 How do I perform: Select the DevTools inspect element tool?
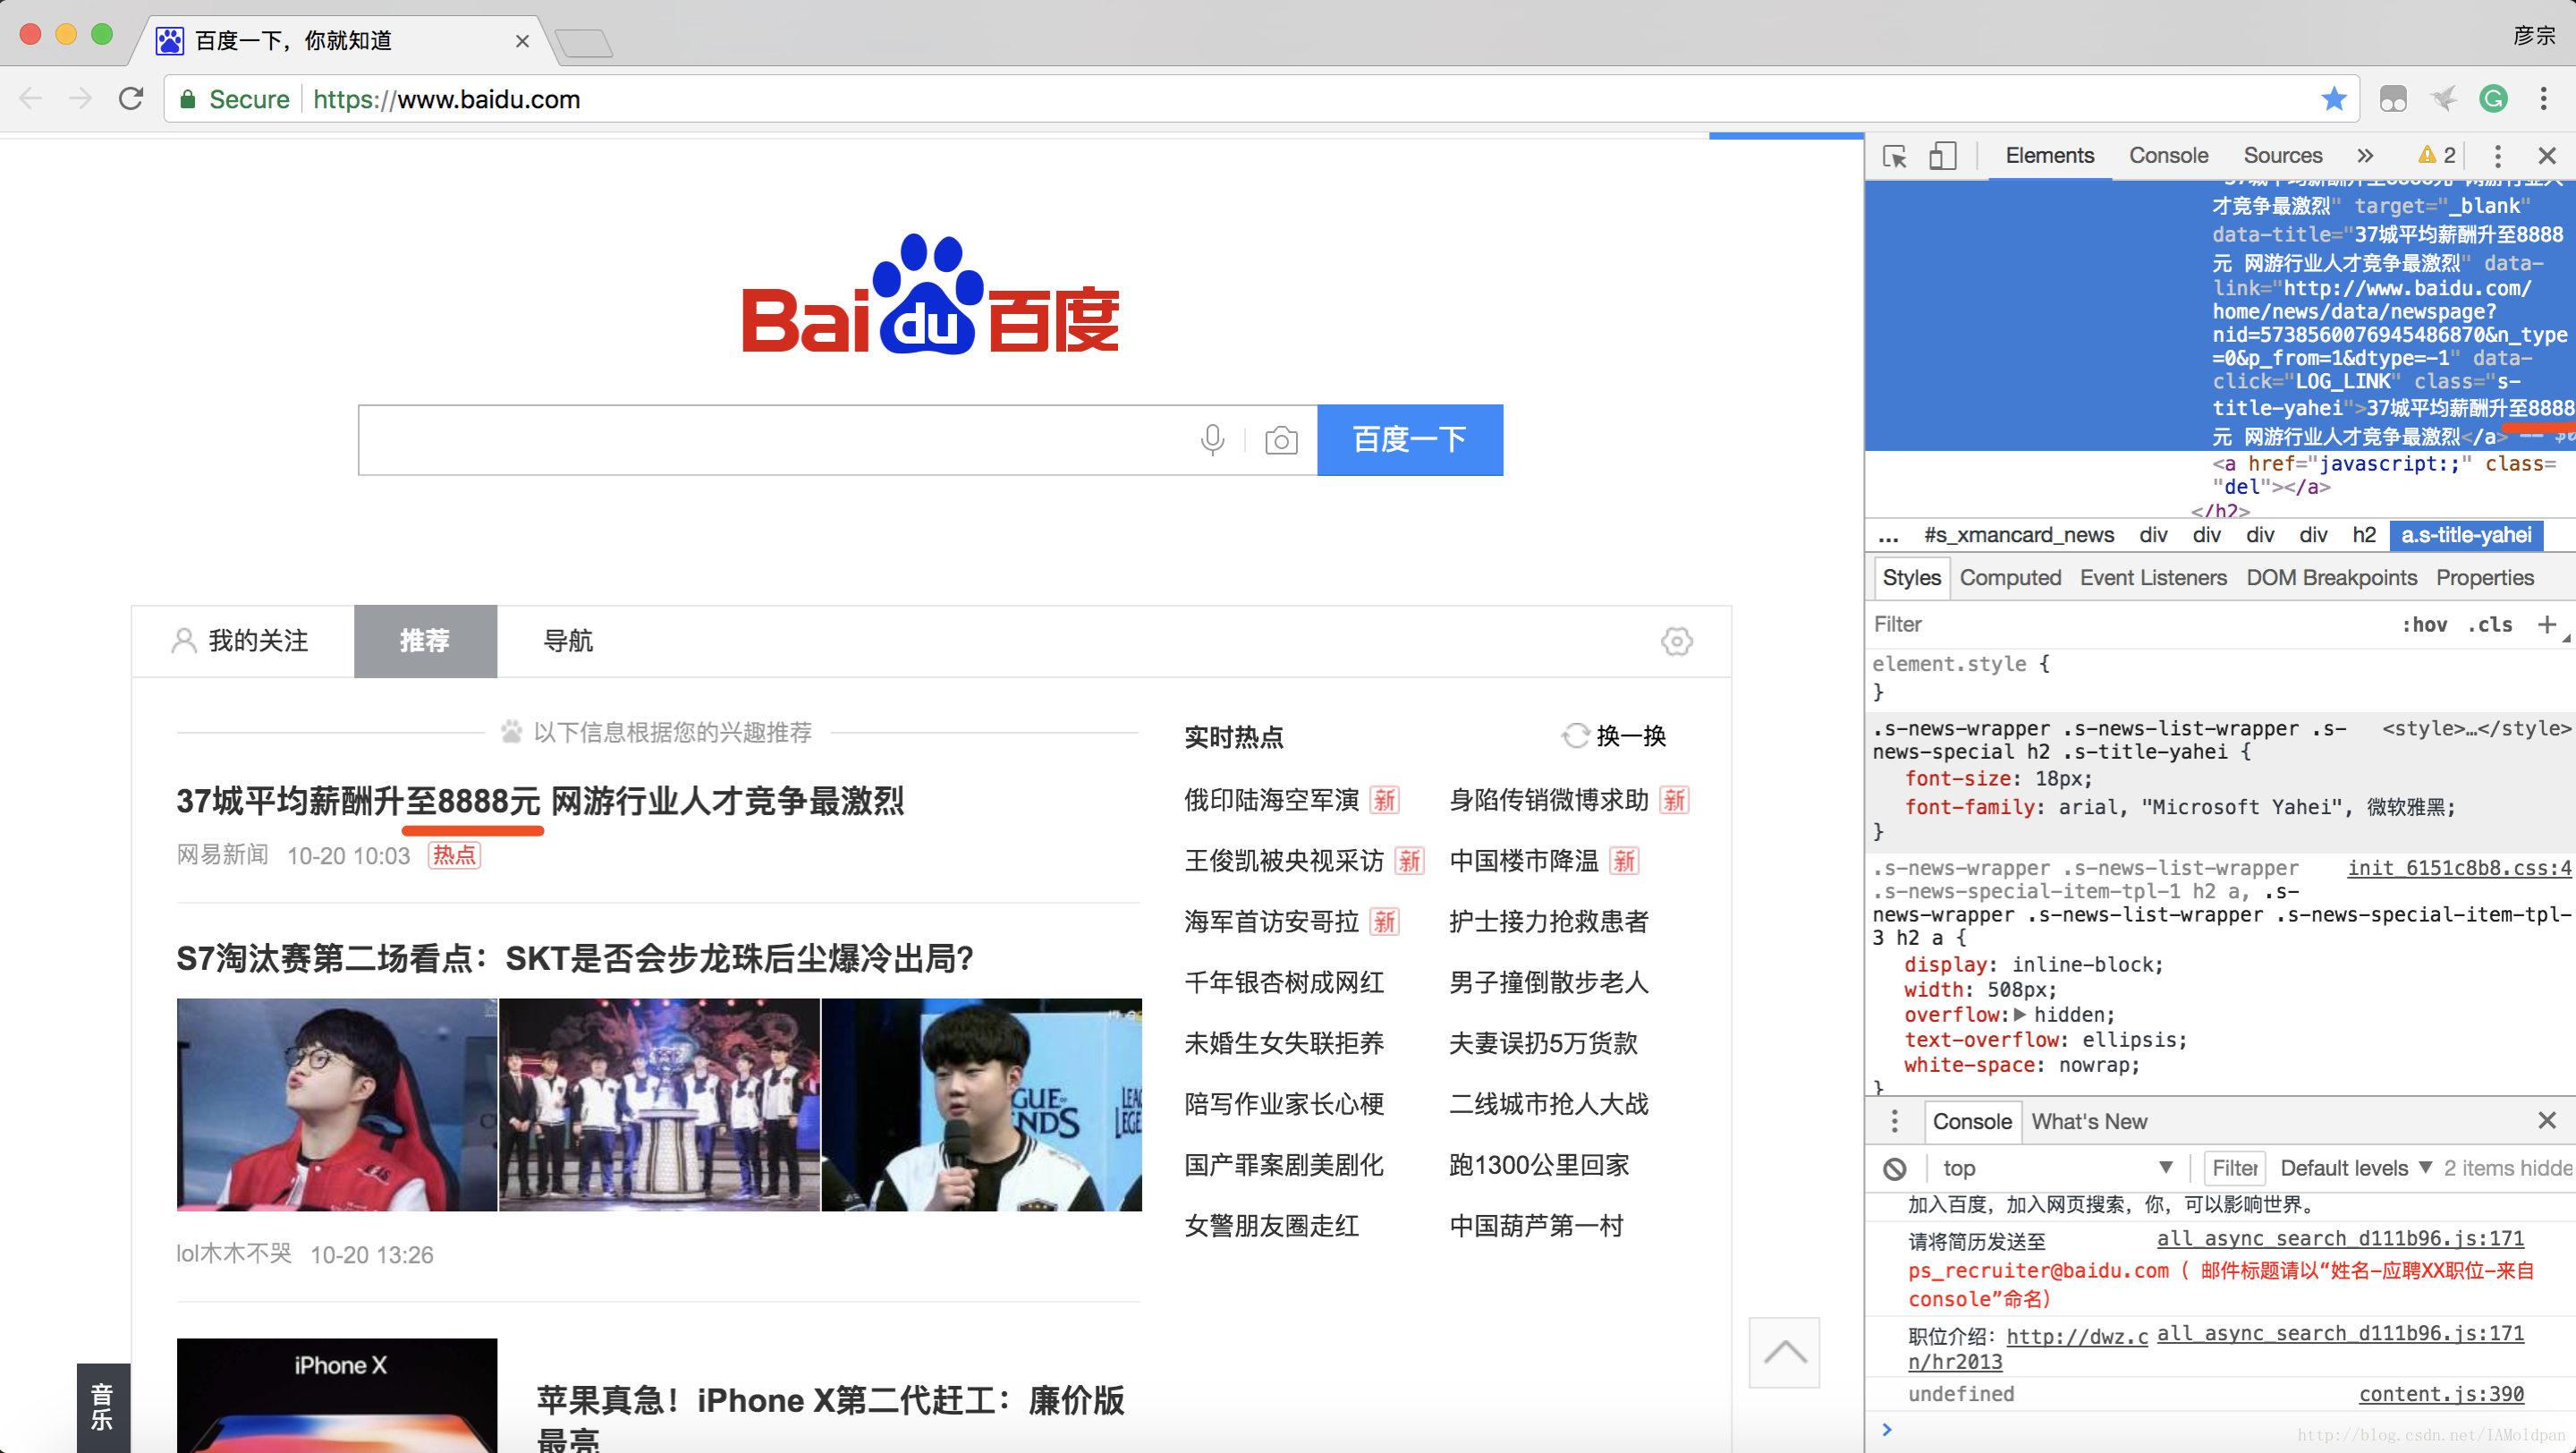click(x=1895, y=156)
